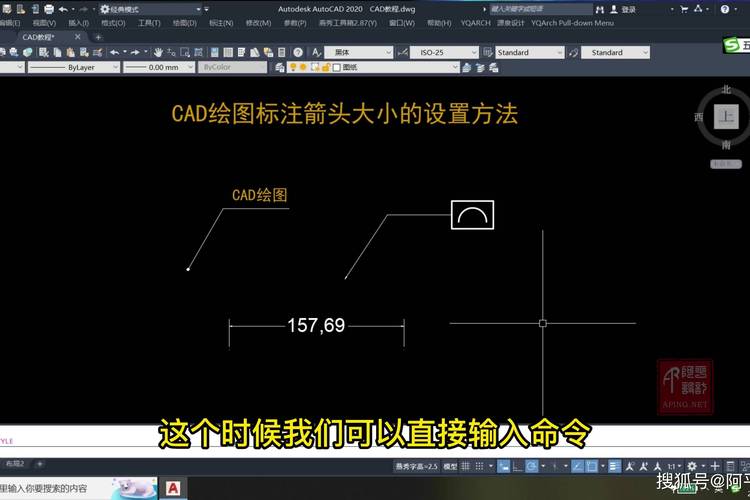The image size is (750, 500).
Task: Click the Layer States Manager icon
Action: coord(494,67)
